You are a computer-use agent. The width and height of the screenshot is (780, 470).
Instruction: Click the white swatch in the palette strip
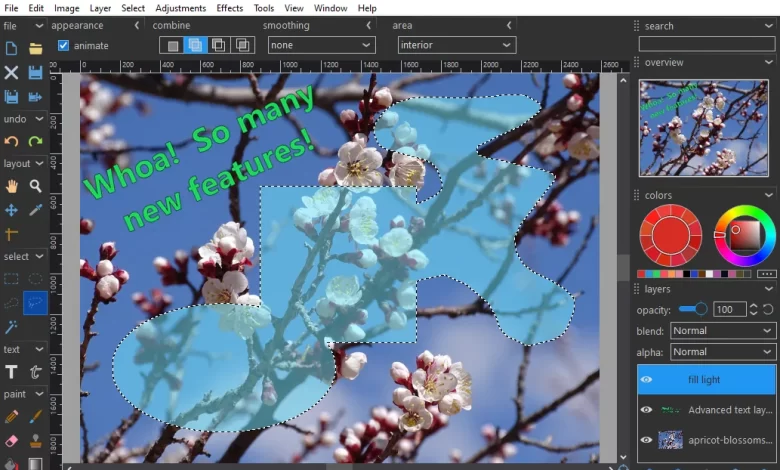709,274
